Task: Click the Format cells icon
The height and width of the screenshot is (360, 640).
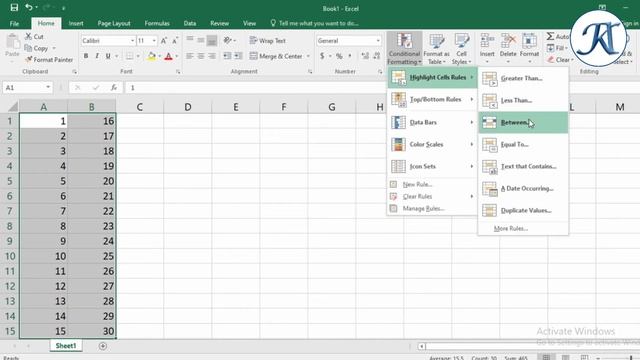Action: (x=529, y=42)
